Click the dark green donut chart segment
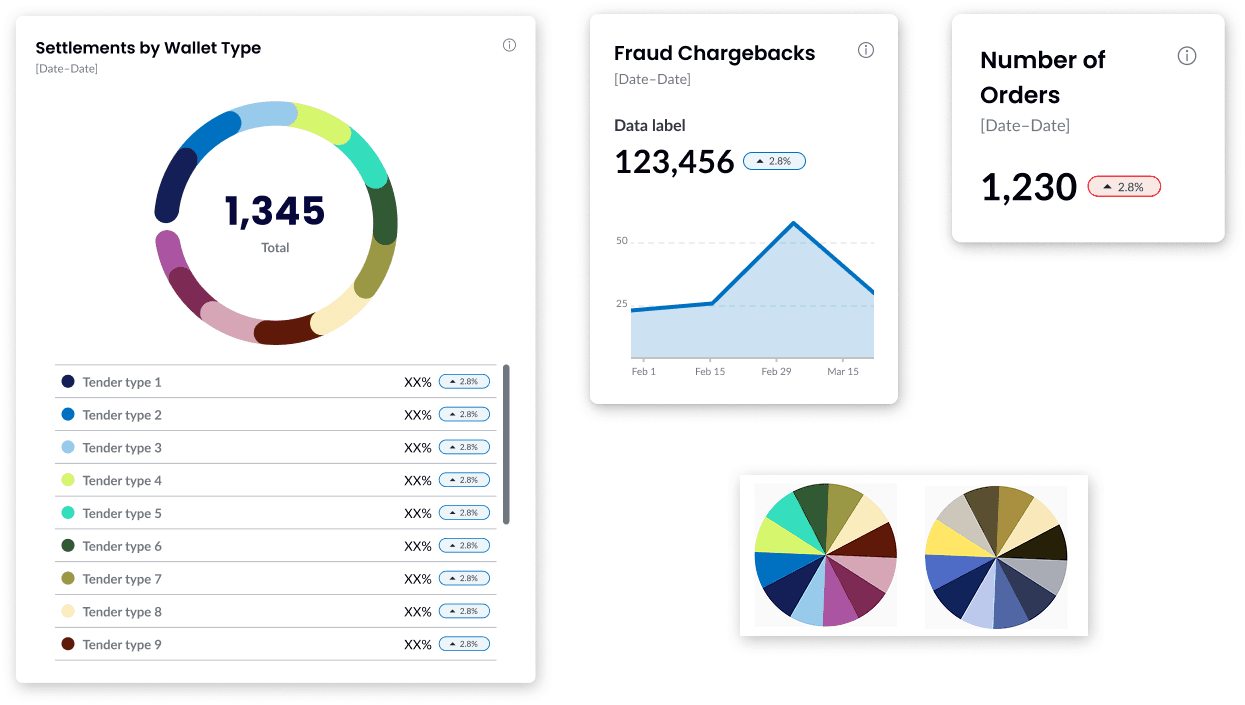The height and width of the screenshot is (705, 1245). pyautogui.click(x=383, y=212)
